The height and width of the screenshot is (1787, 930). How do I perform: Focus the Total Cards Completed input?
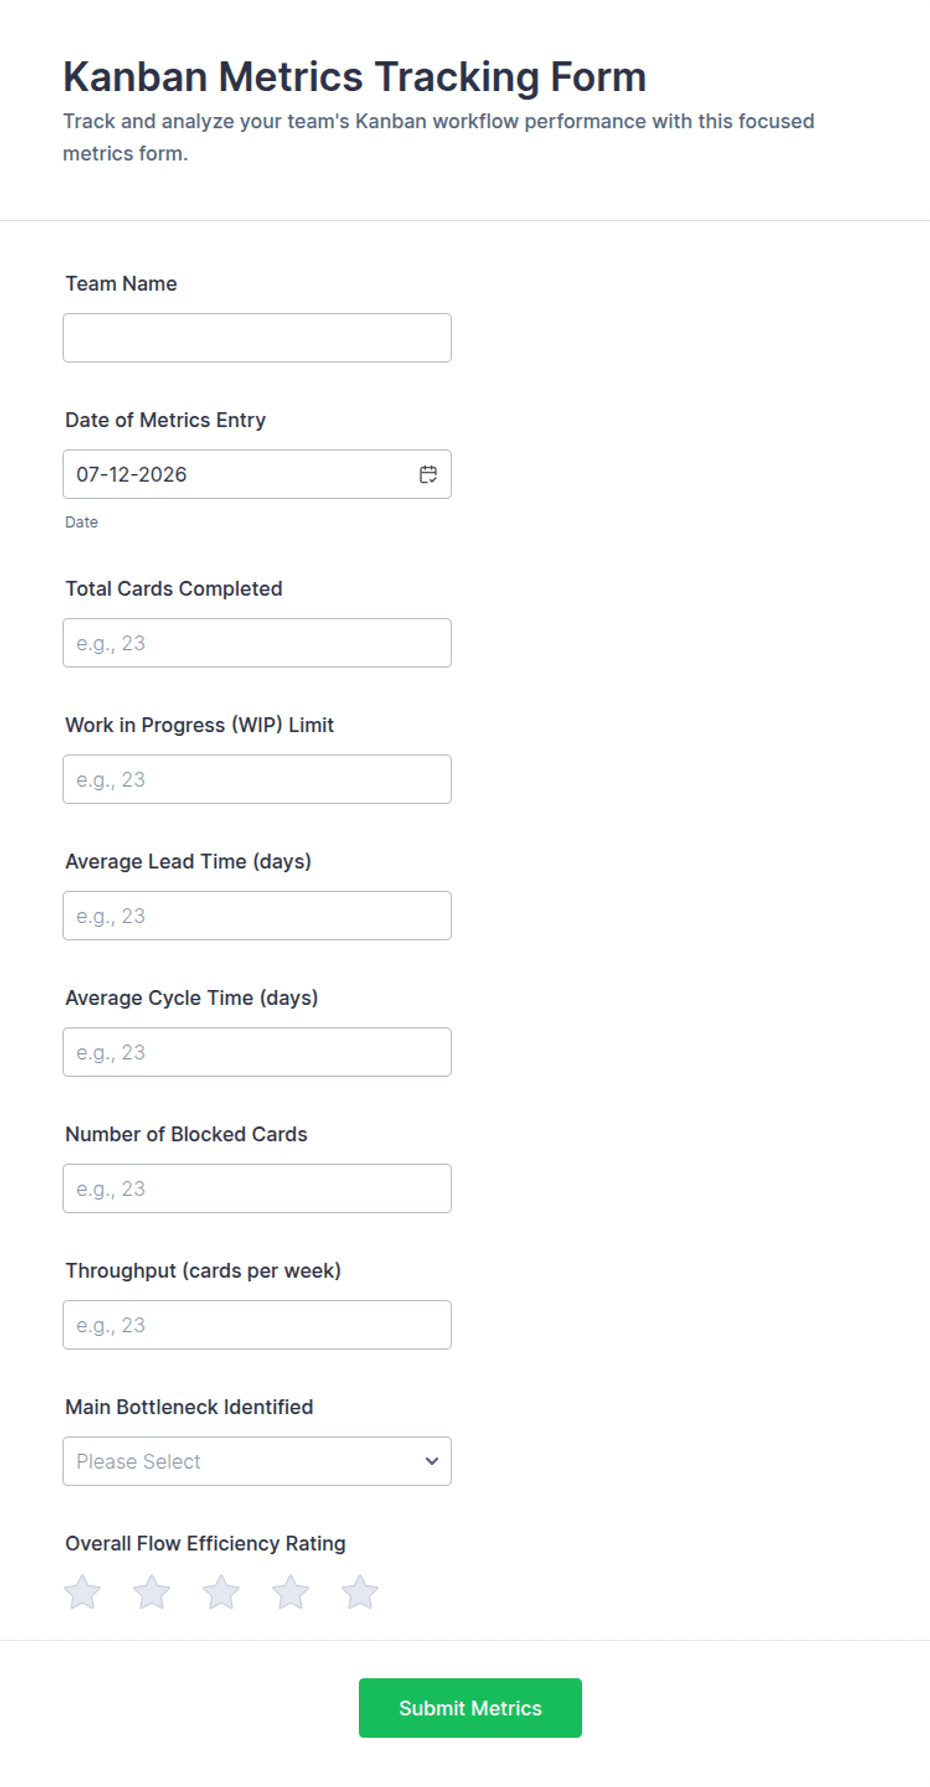click(257, 643)
